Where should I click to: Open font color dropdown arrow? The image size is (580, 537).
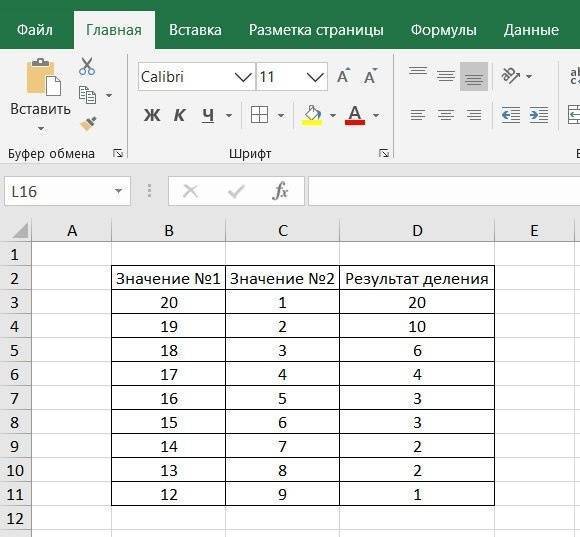(376, 115)
